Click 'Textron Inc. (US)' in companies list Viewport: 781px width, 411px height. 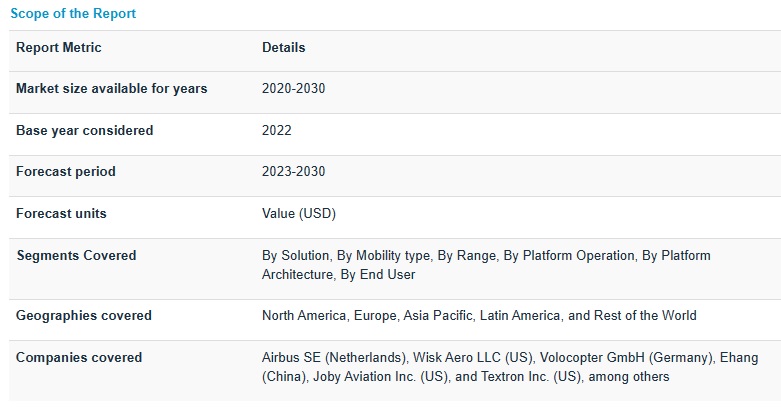click(x=537, y=377)
